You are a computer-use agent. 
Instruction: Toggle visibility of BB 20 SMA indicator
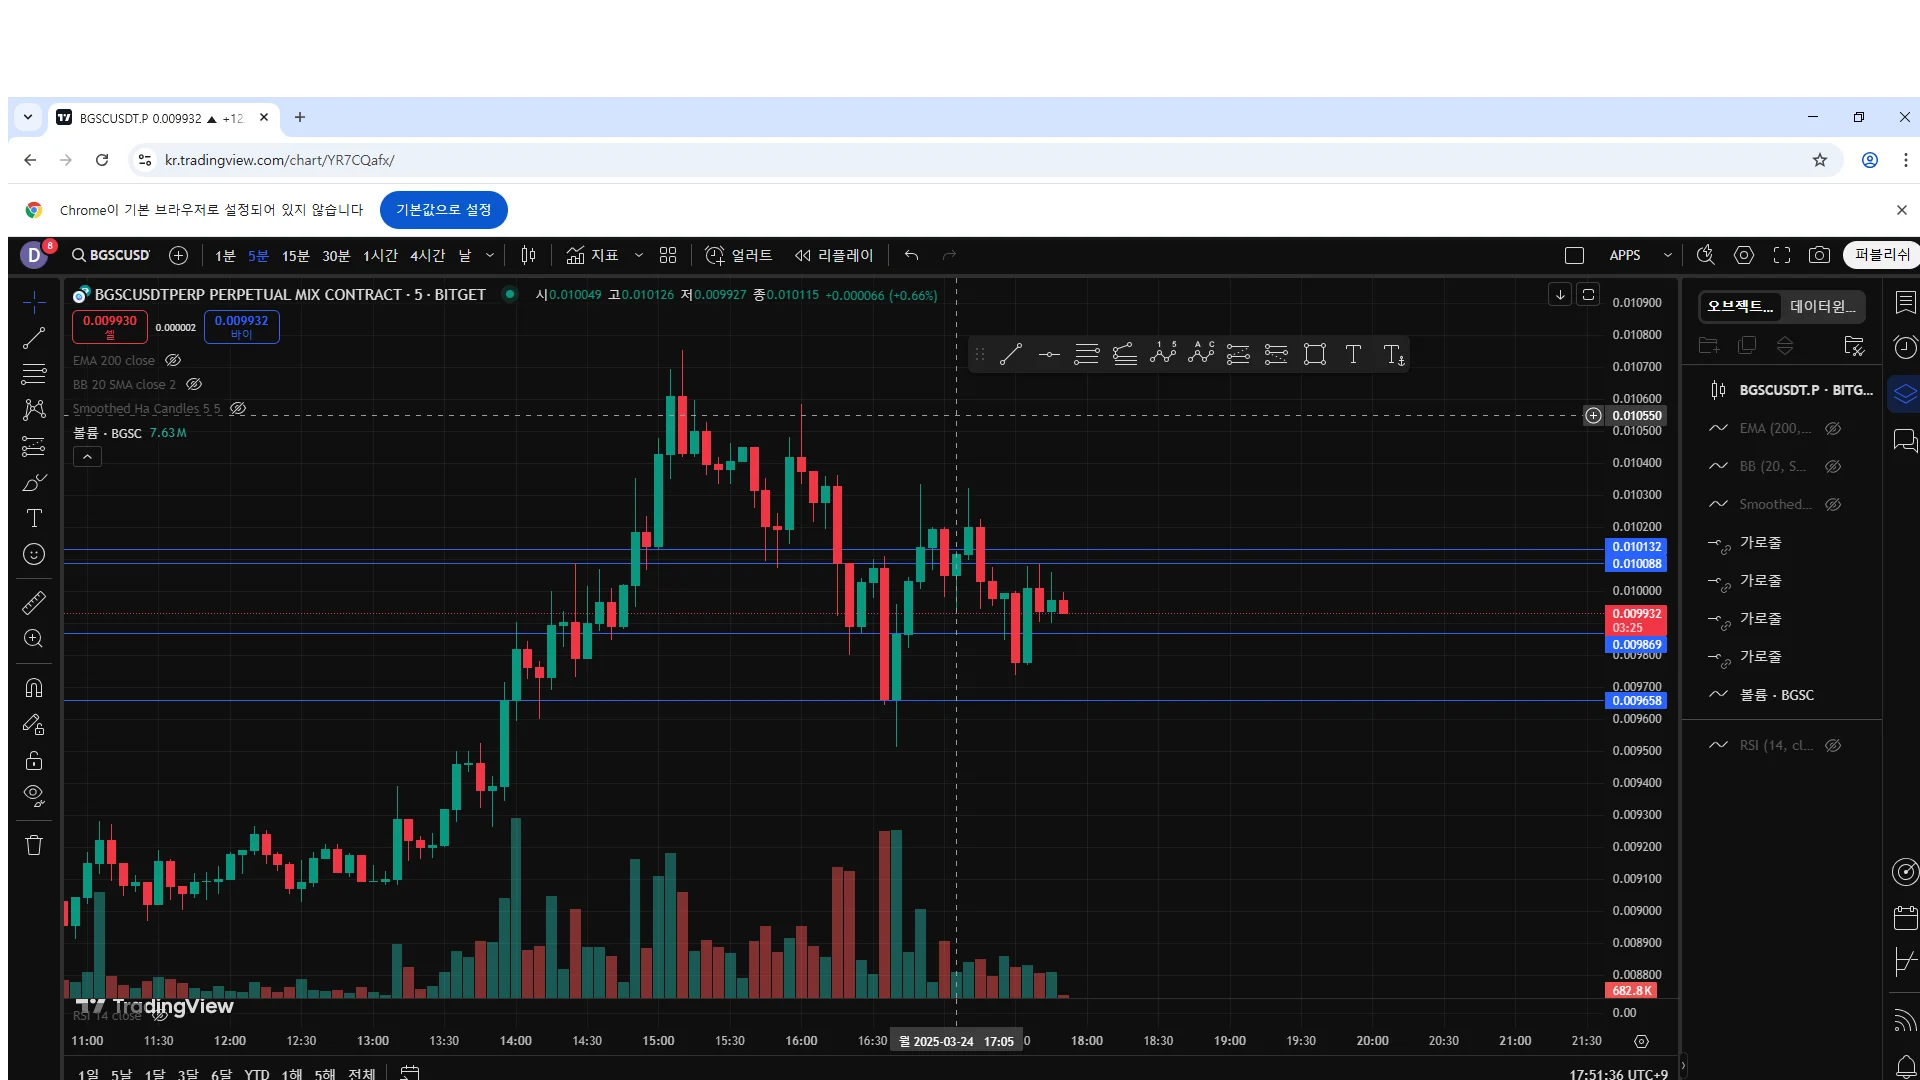[194, 384]
